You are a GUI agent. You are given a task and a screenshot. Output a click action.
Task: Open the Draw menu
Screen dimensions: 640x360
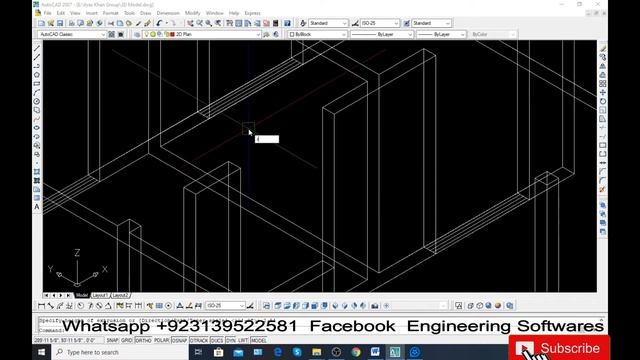(145, 13)
